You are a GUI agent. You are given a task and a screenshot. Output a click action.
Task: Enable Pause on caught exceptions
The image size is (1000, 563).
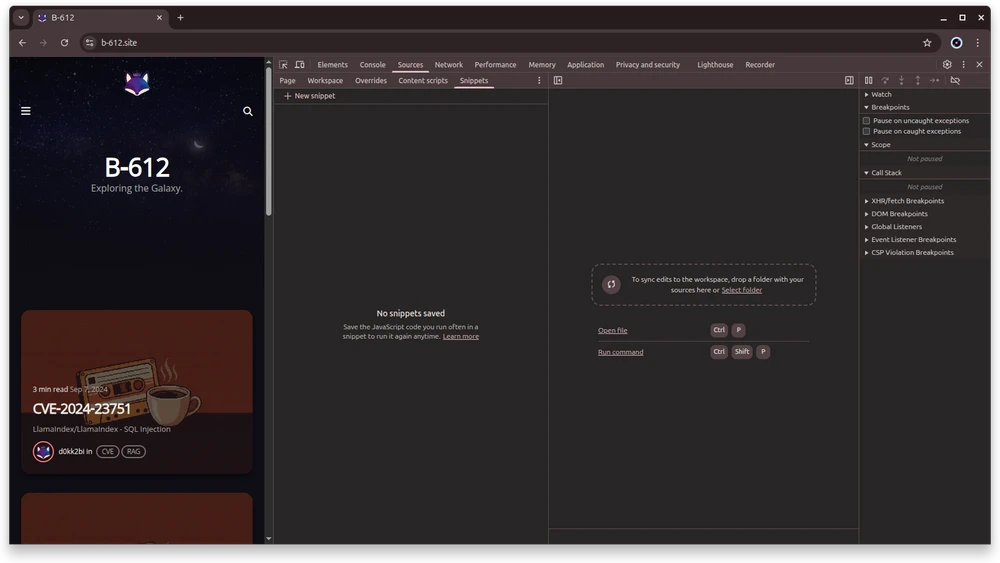pyautogui.click(x=867, y=131)
